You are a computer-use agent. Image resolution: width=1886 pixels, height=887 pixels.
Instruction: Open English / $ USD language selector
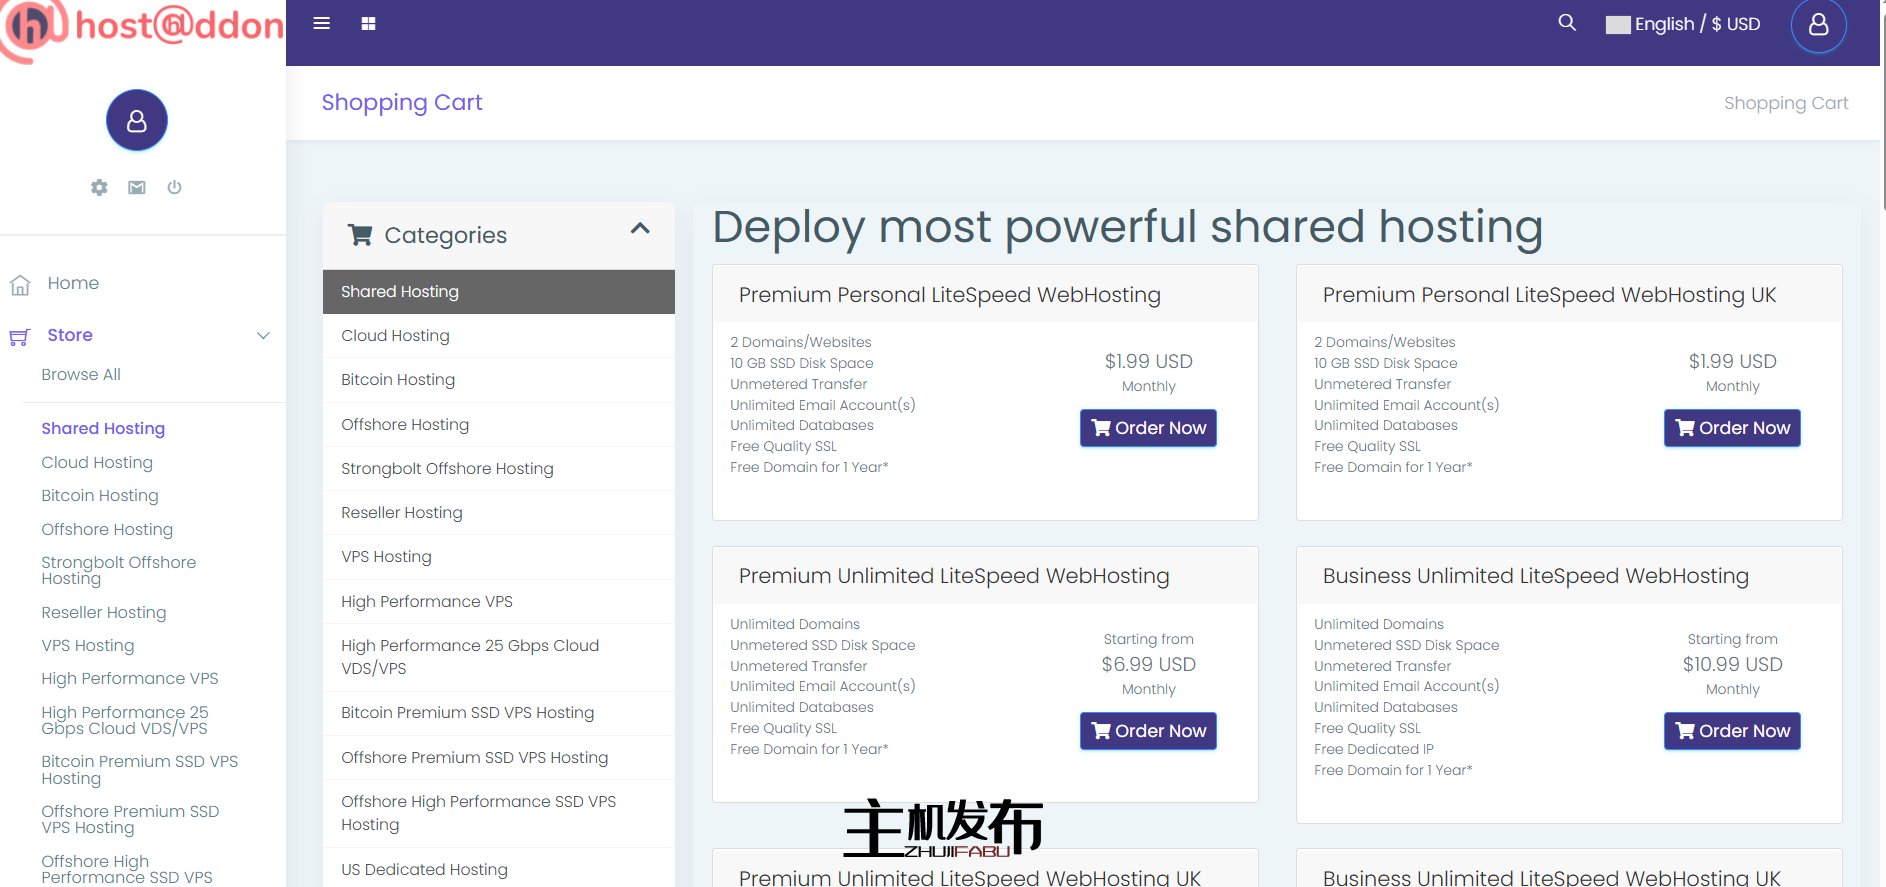point(1683,24)
